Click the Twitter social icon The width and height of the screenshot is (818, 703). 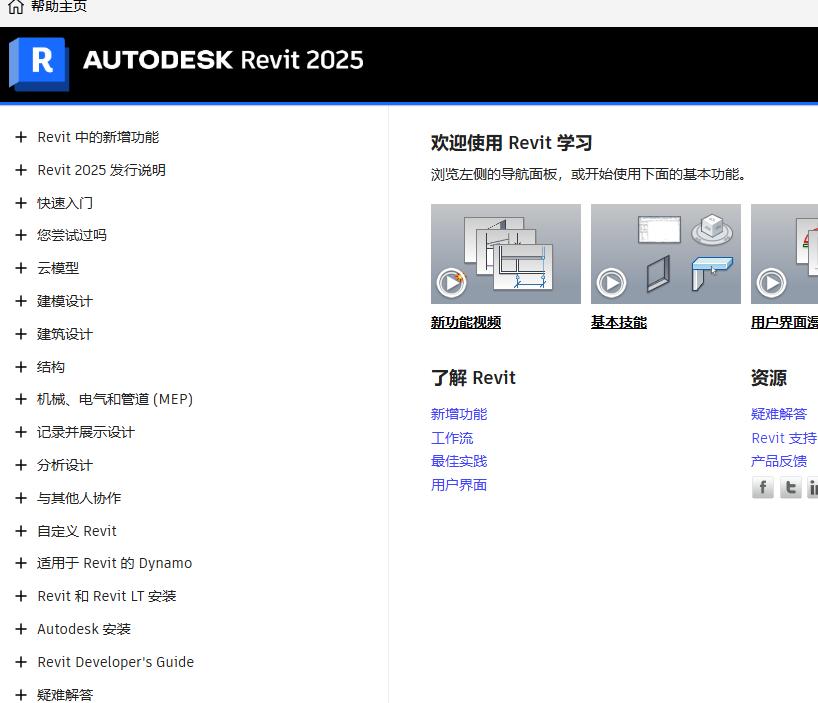click(x=790, y=487)
